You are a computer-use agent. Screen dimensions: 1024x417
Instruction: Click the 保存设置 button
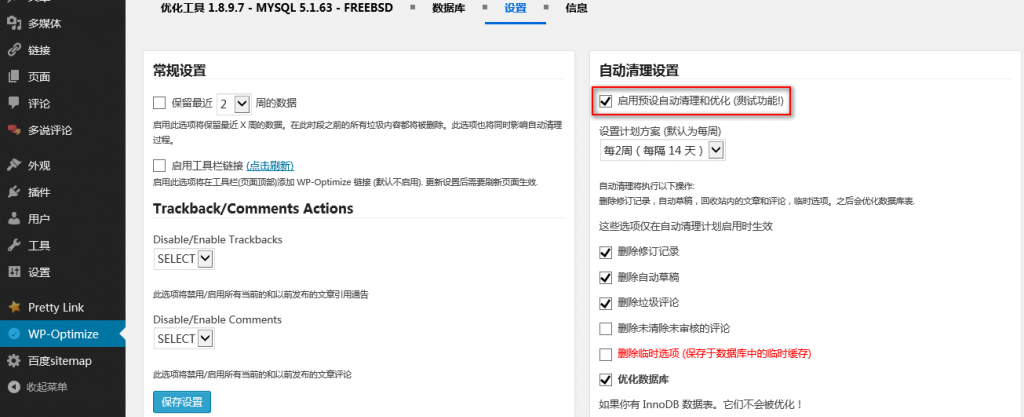182,402
